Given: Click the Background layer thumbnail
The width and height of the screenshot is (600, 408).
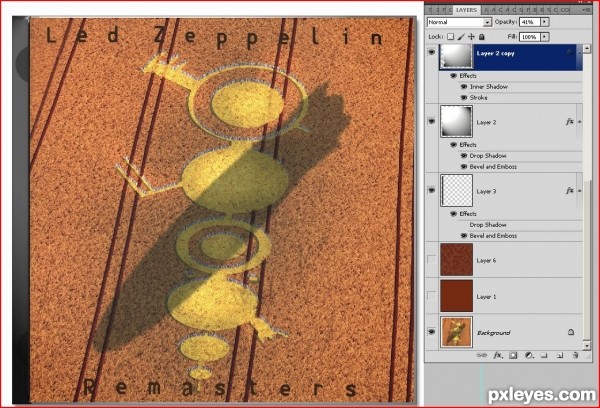Looking at the screenshot, I should [457, 332].
